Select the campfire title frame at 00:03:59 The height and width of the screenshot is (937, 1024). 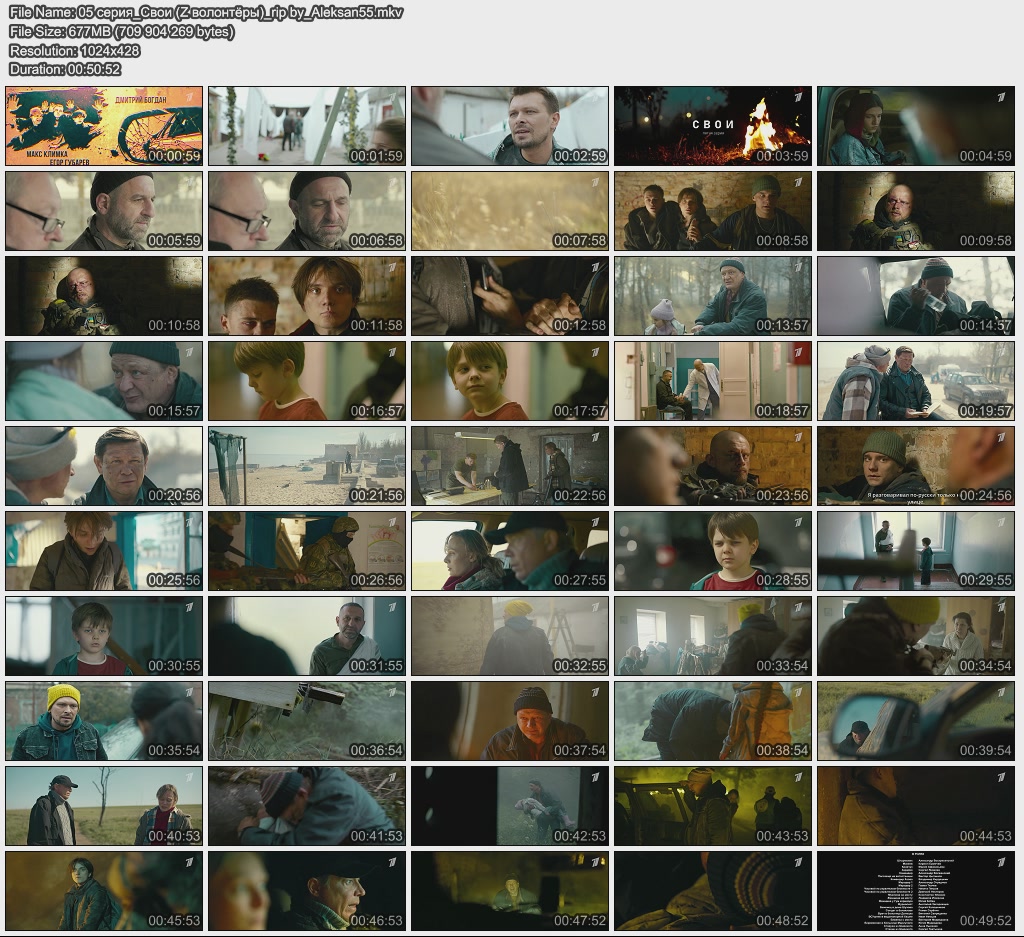[712, 126]
